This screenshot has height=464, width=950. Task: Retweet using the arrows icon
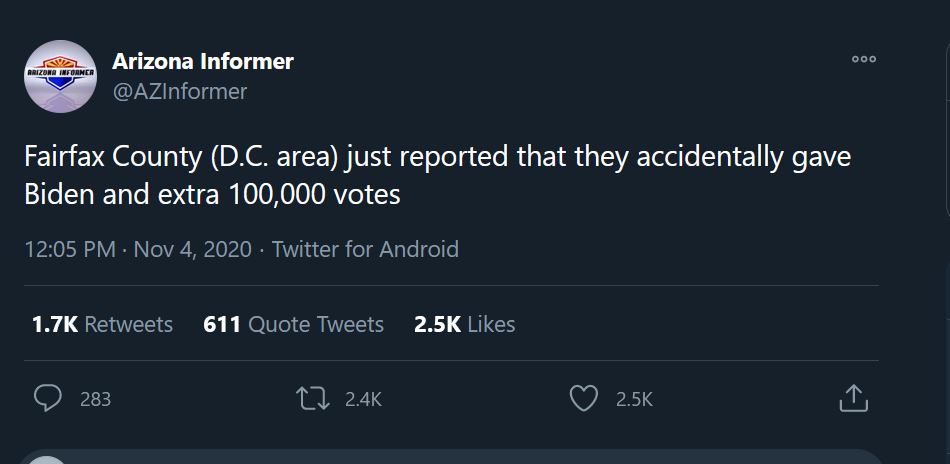tap(313, 399)
